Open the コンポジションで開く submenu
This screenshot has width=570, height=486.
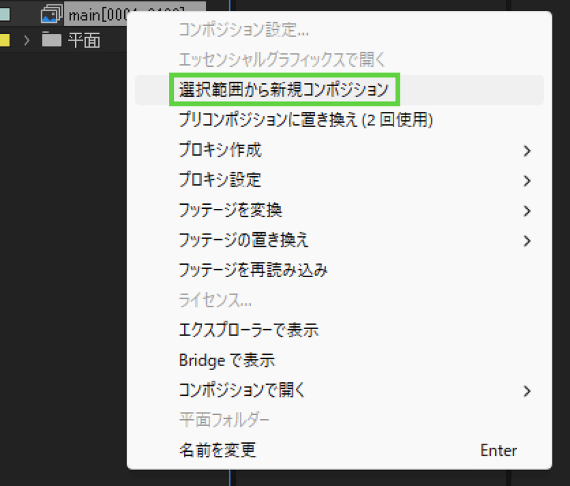(x=340, y=391)
